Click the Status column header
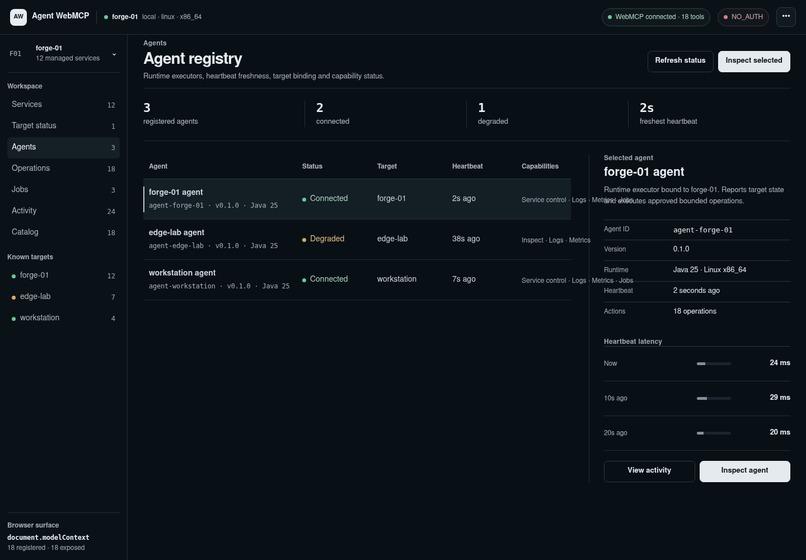This screenshot has width=806, height=560. tap(312, 167)
